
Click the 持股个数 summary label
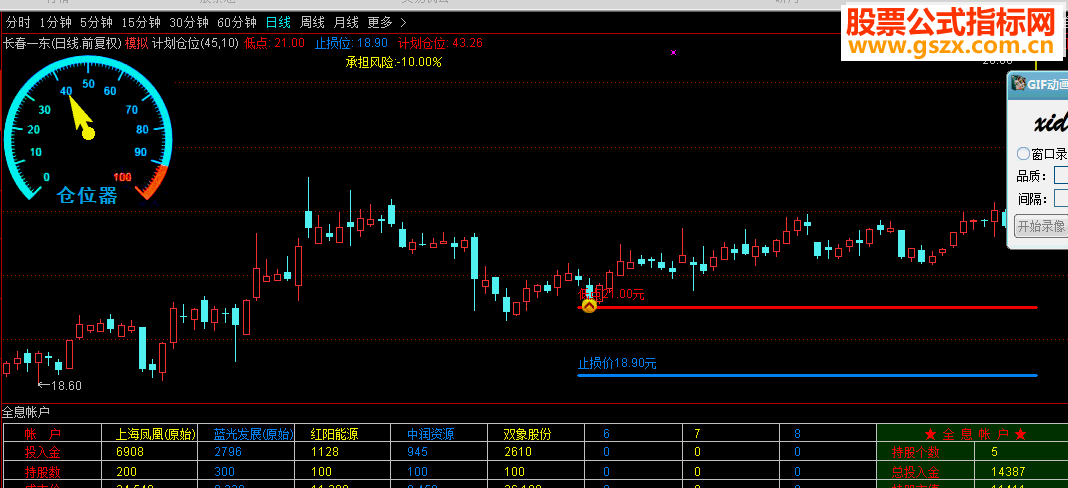916,452
